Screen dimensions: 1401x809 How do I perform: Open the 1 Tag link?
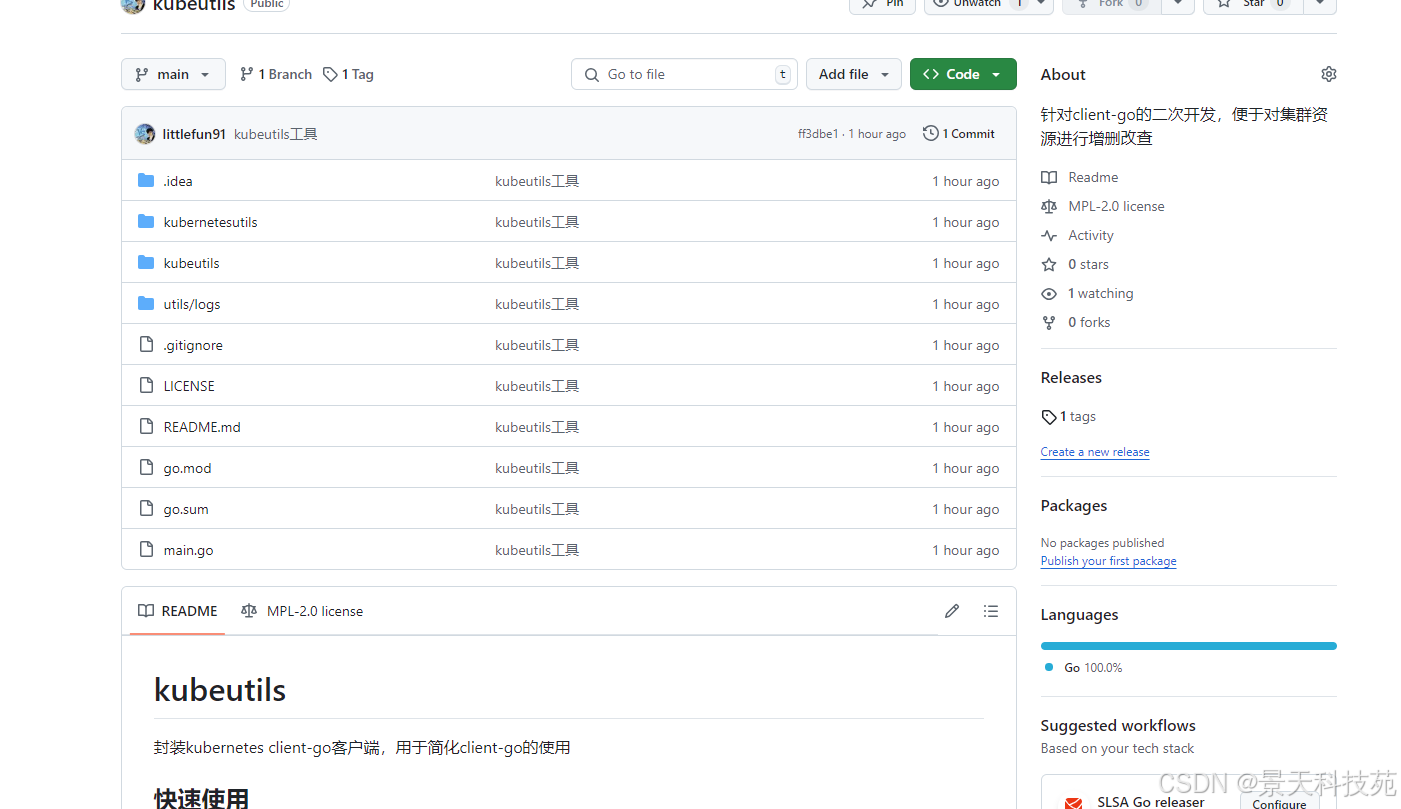(x=348, y=74)
